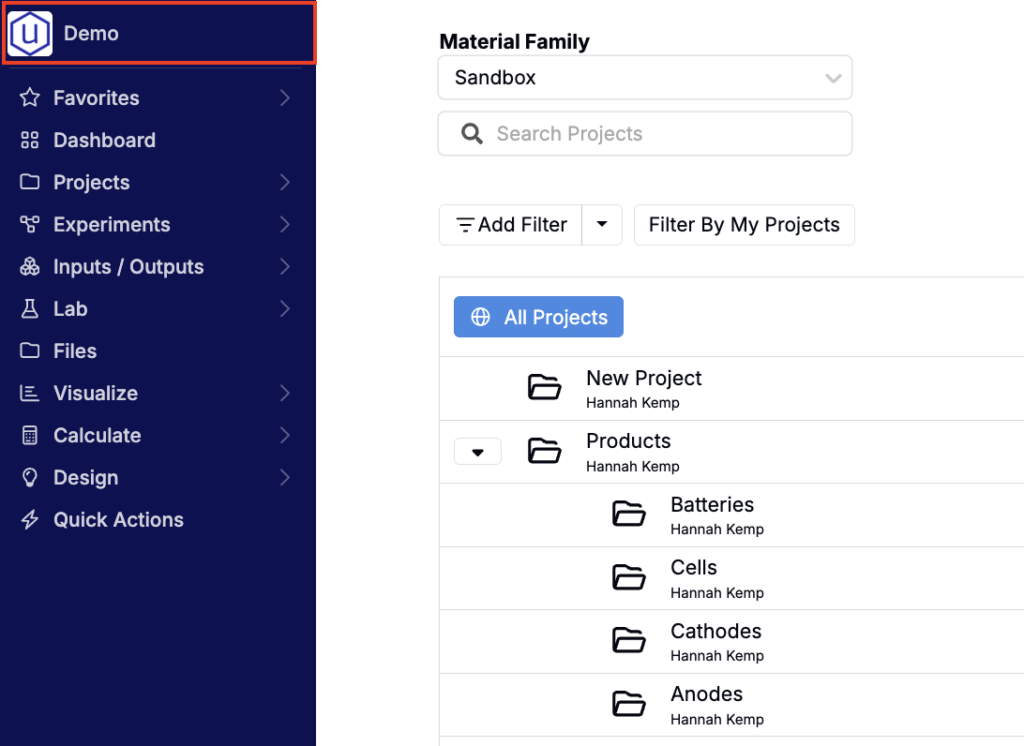This screenshot has width=1024, height=746.
Task: Click the Add Filter button
Action: coord(511,225)
